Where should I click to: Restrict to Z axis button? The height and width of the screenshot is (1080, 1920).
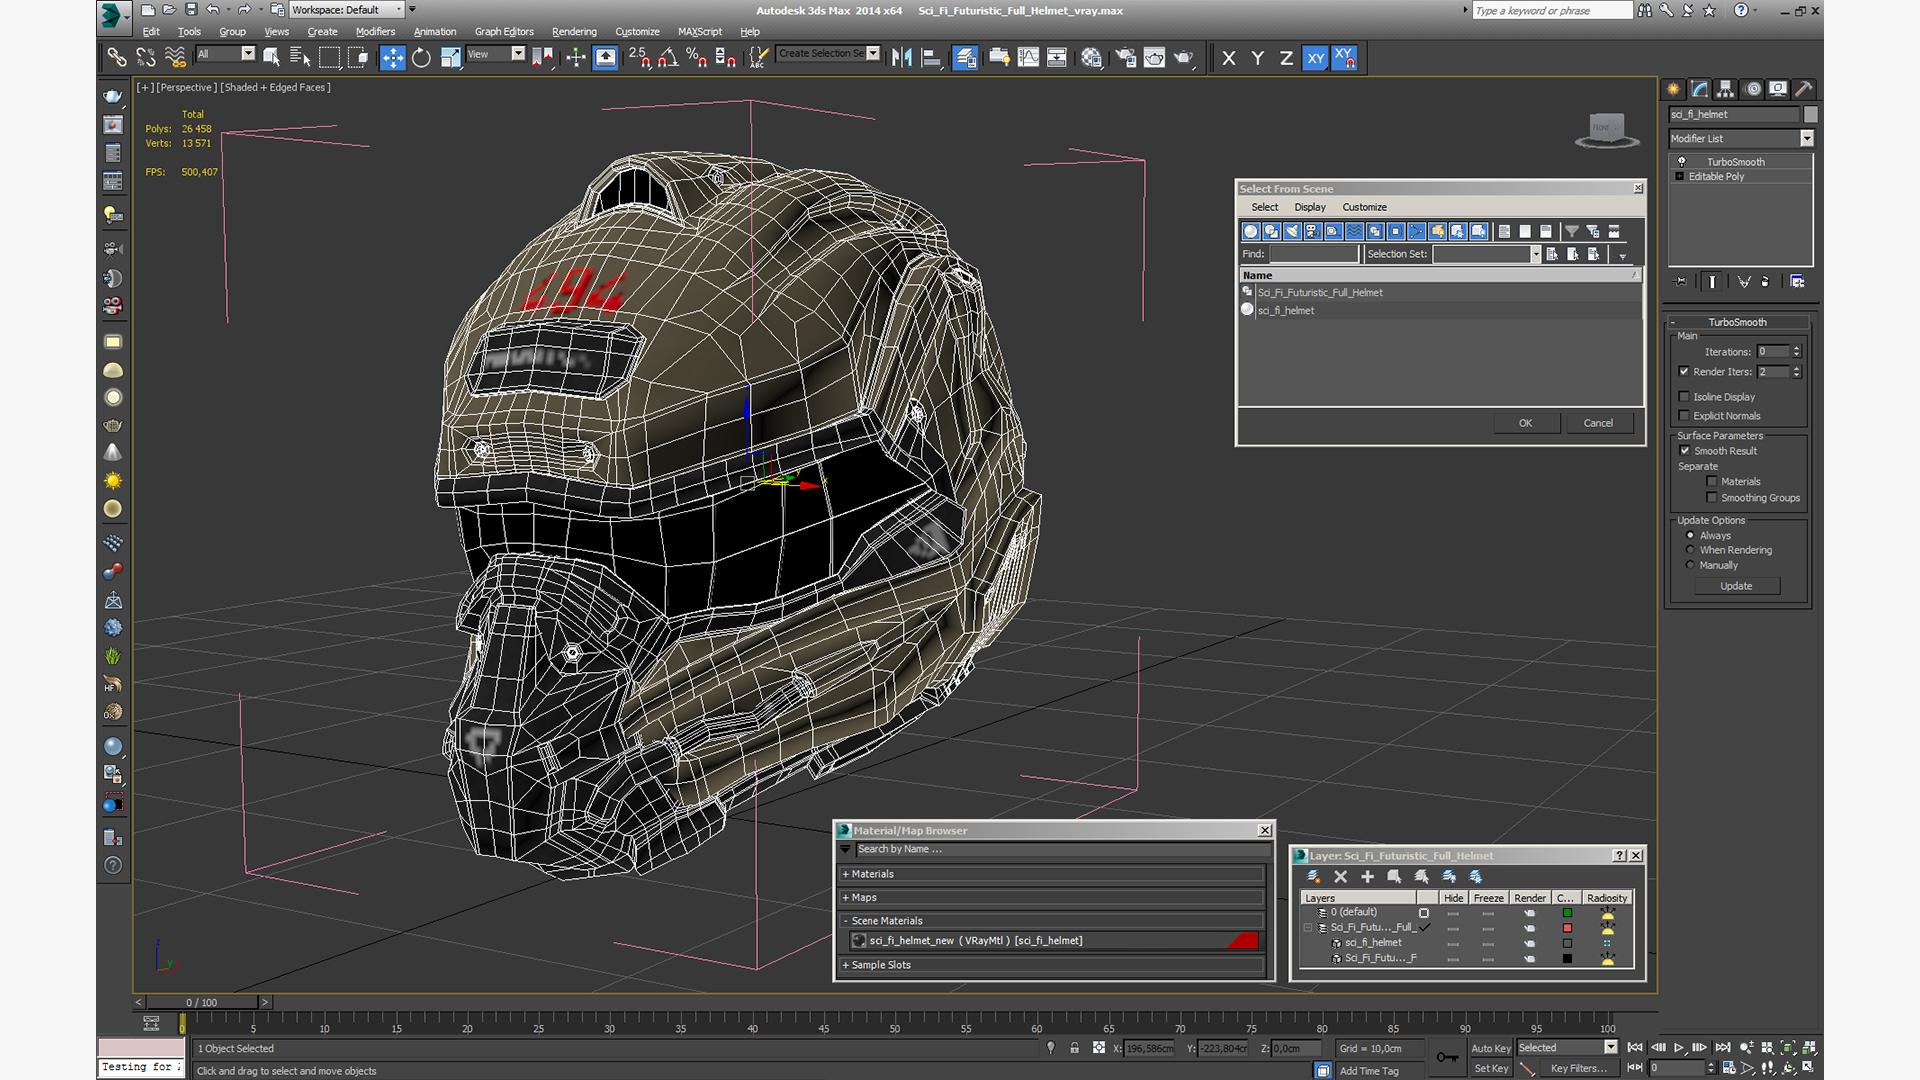coord(1286,58)
